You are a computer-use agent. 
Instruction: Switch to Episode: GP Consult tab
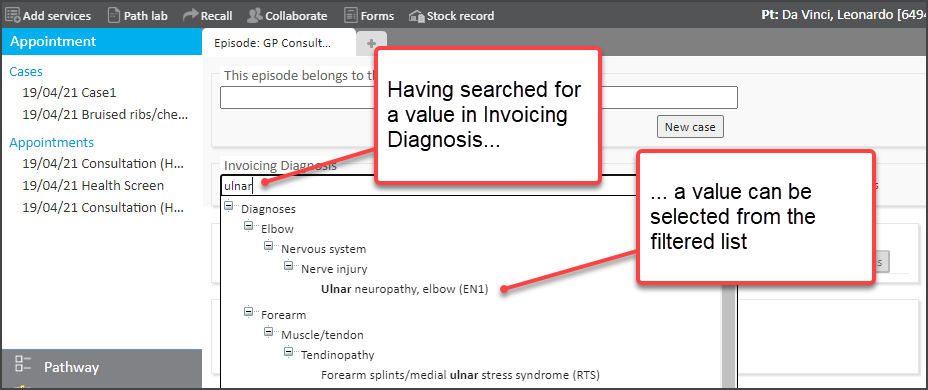279,43
